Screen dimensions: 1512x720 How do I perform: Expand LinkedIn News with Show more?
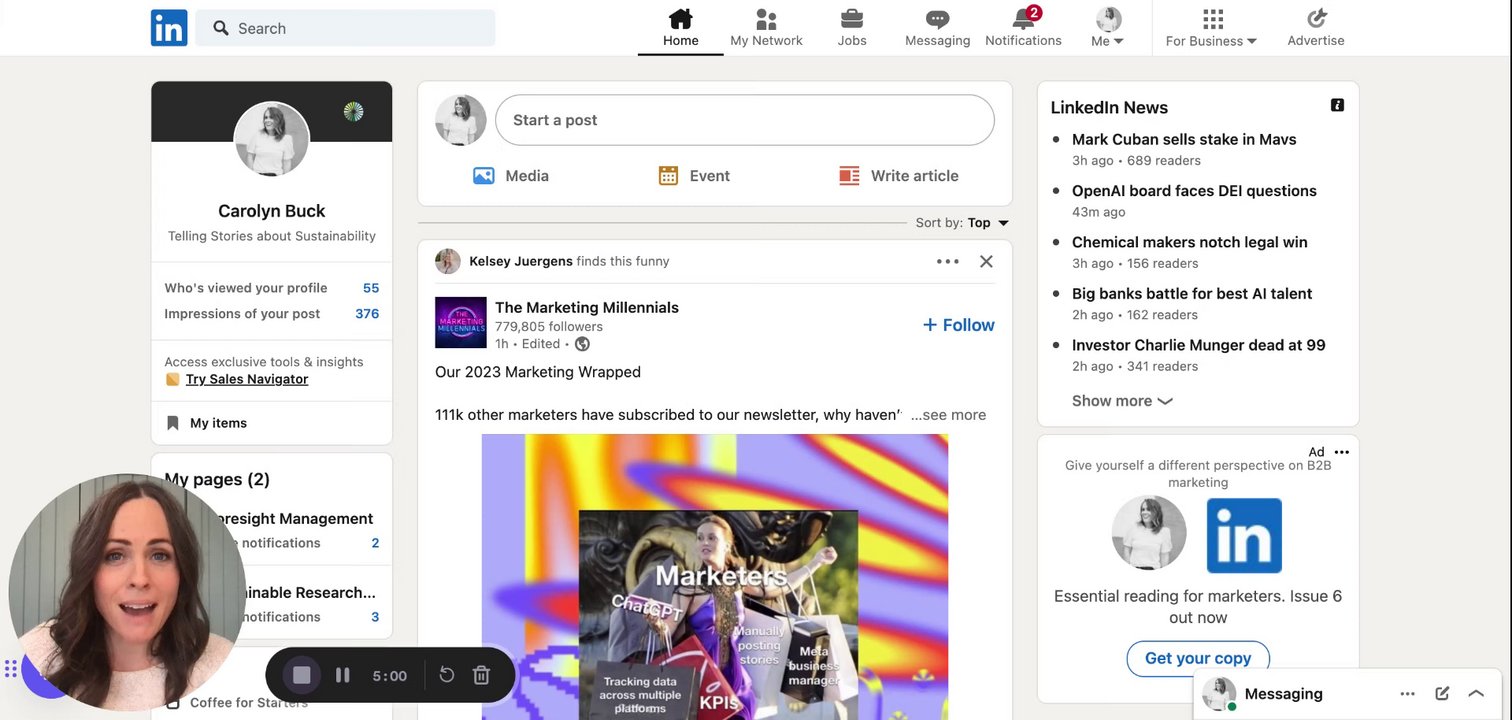(1122, 401)
